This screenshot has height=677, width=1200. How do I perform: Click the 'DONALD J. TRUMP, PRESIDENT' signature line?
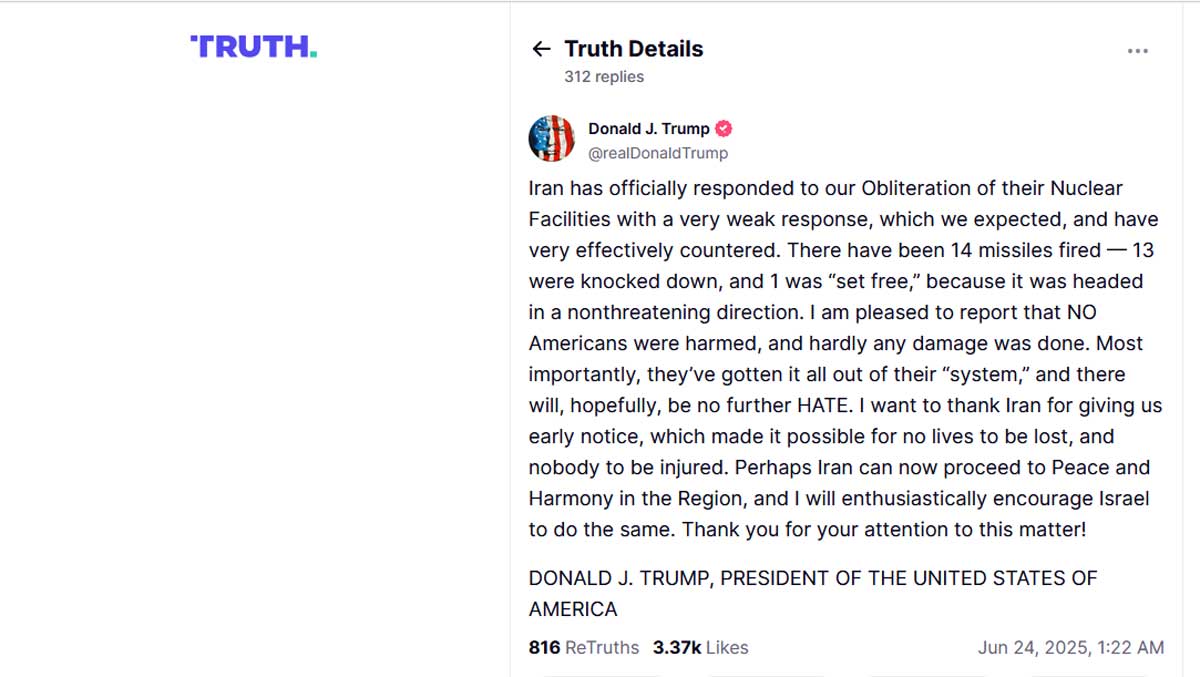813,578
